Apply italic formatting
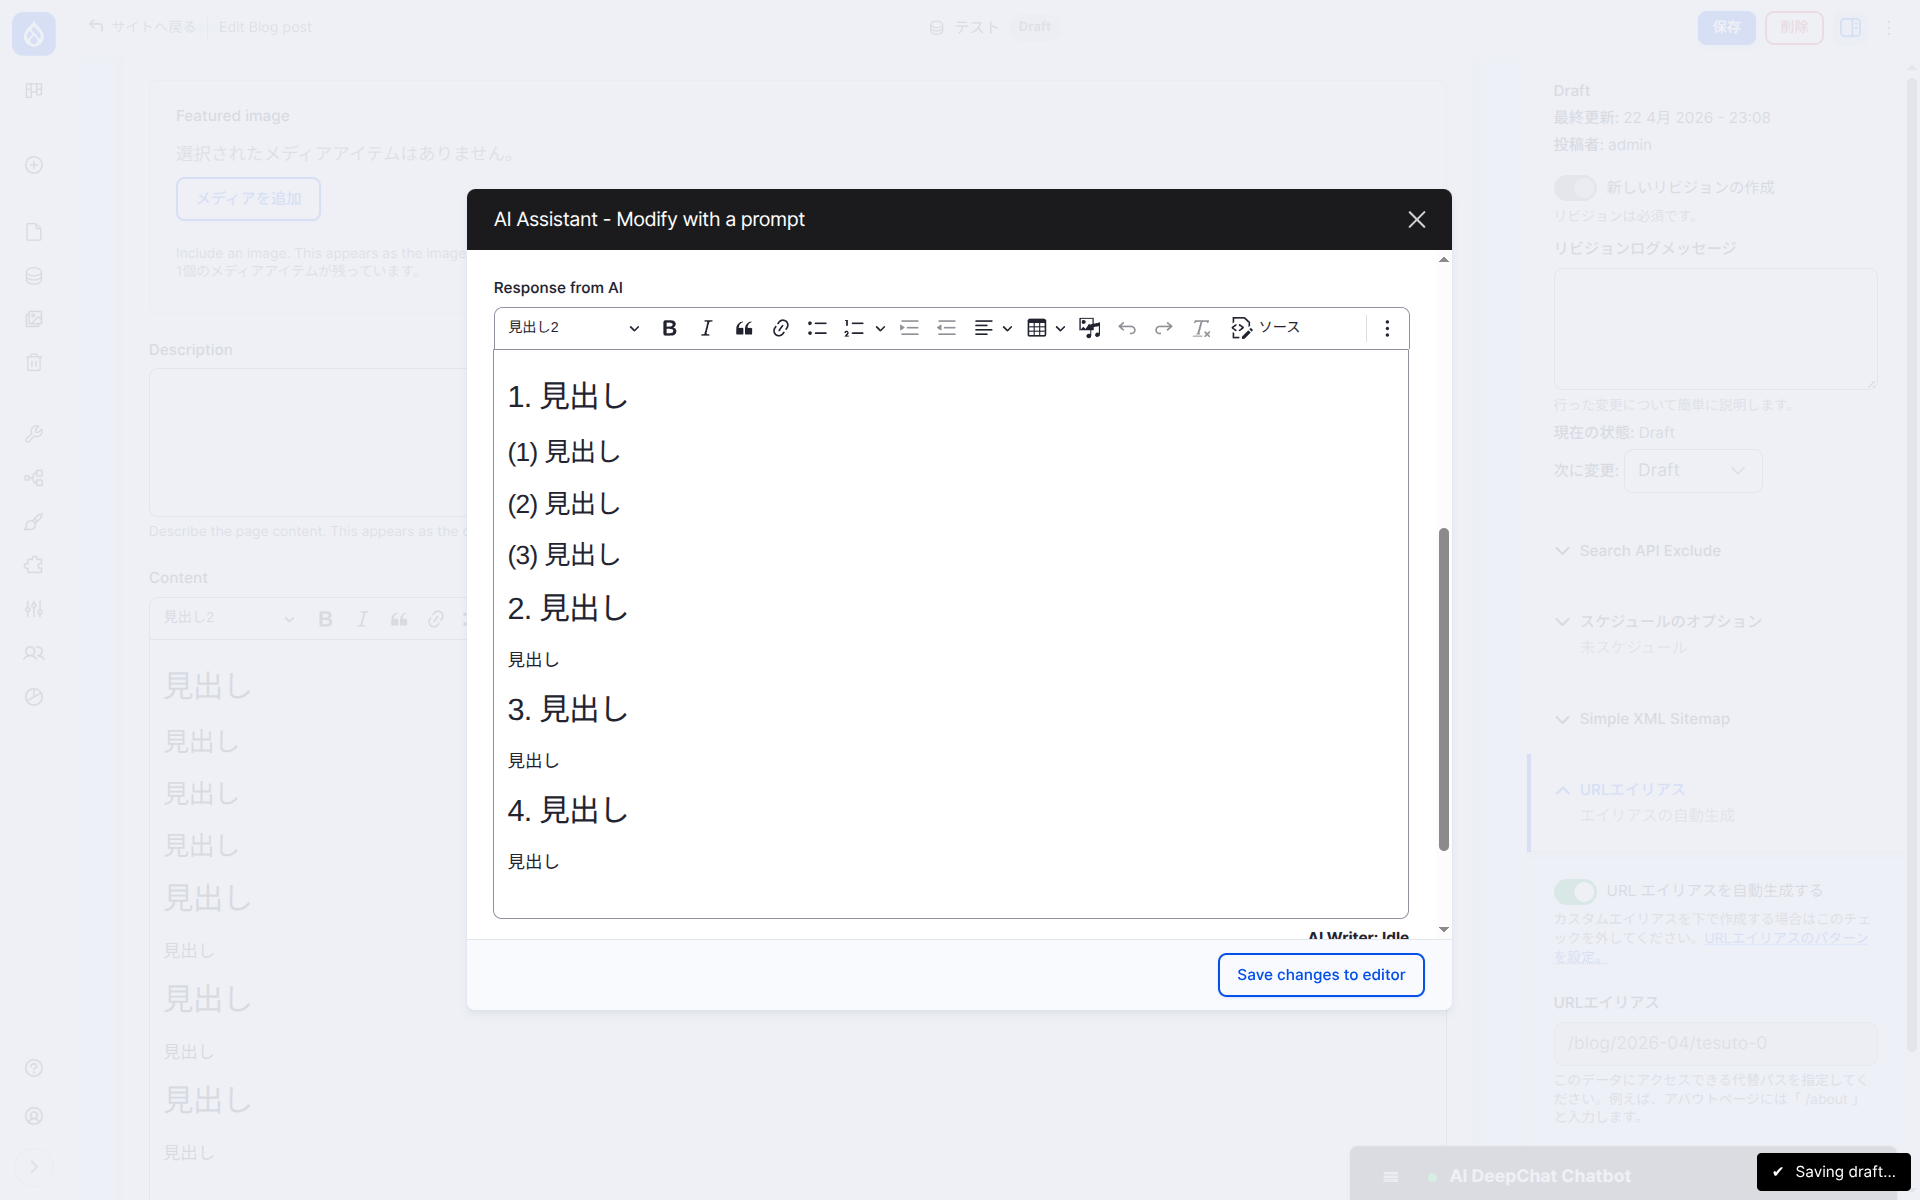 coord(706,327)
